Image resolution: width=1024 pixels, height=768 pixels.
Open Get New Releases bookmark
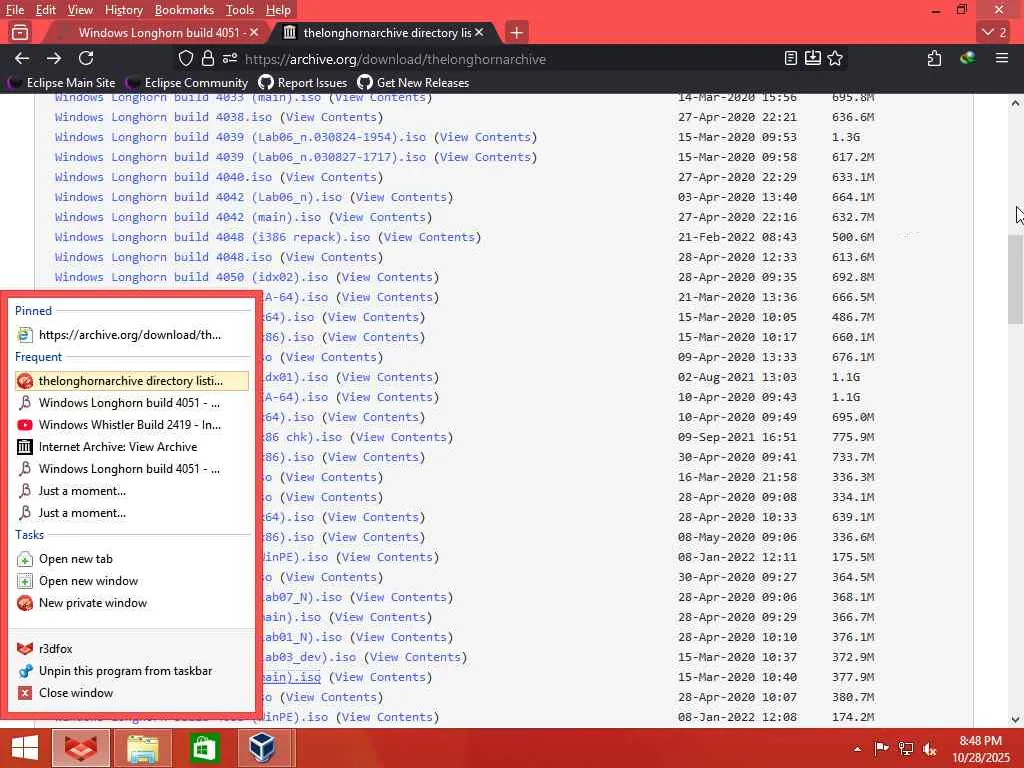pos(413,83)
